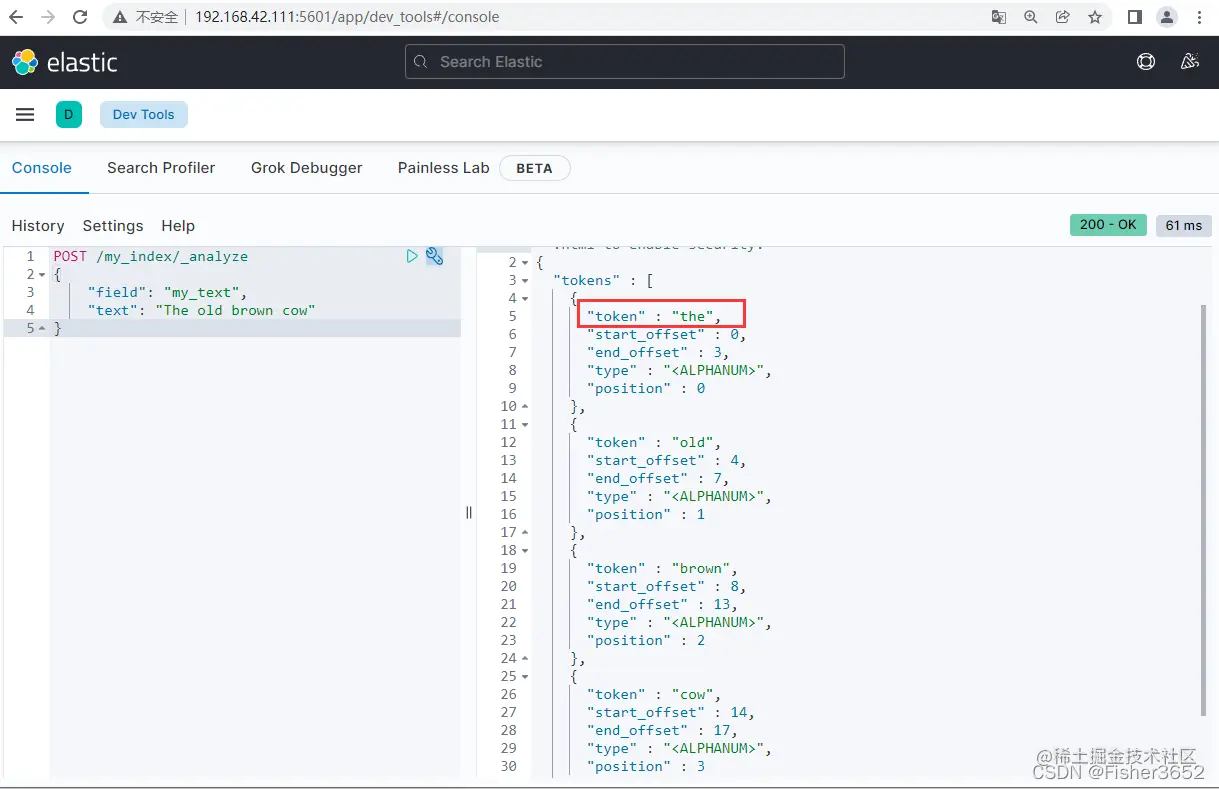
Task: Reload the page with refresh icon
Action: [81, 17]
